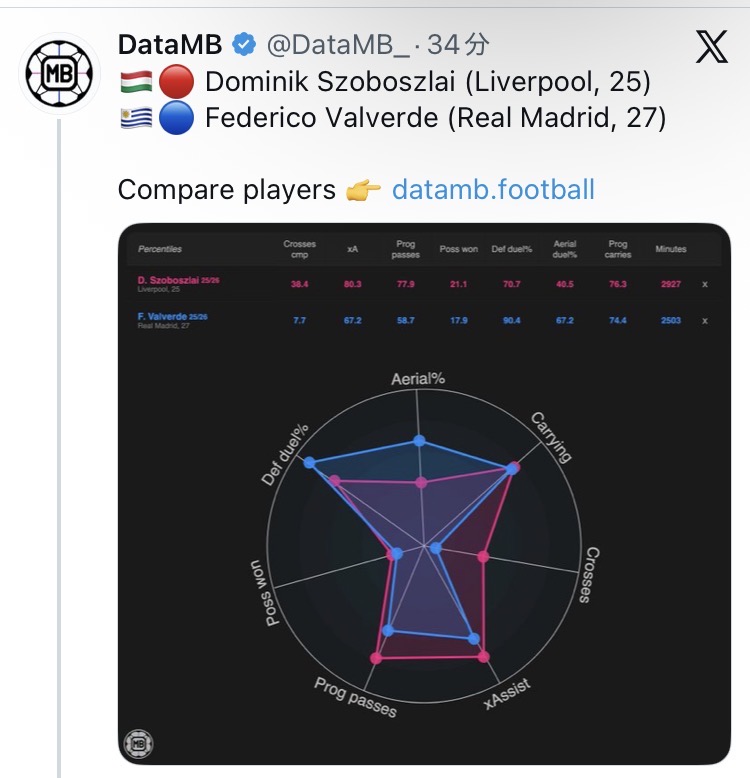Remove the D. Szoboszlai row with x
Viewport: 750px width, 778px height.
[x=704, y=284]
